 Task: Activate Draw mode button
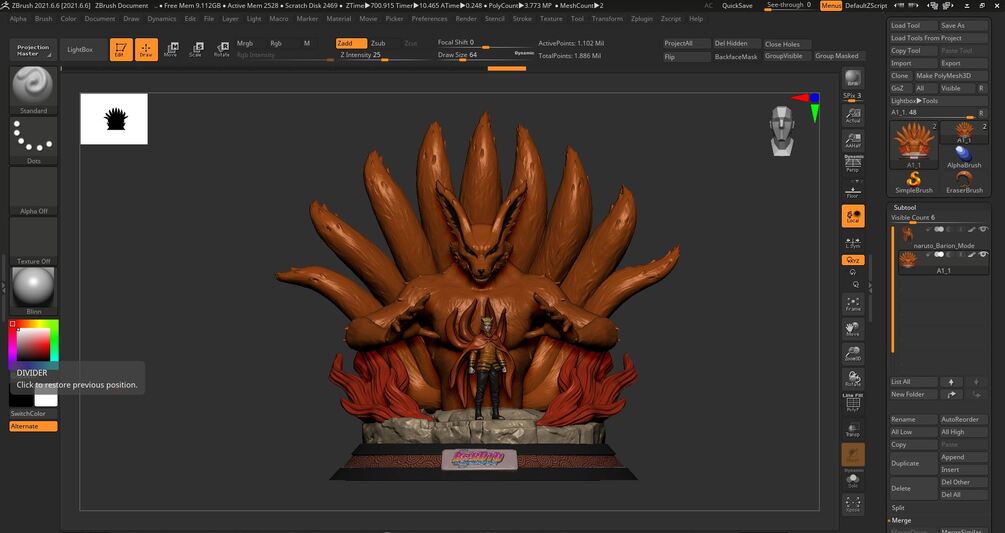(146, 49)
